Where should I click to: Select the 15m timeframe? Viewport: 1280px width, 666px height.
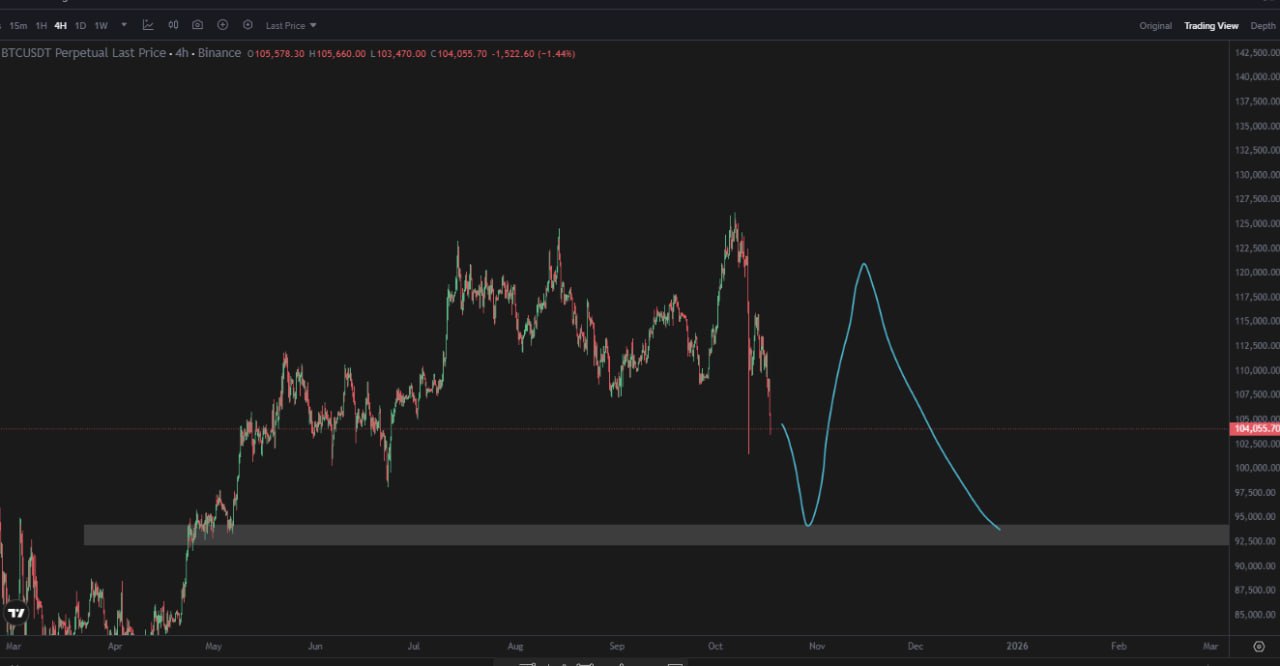tap(18, 25)
